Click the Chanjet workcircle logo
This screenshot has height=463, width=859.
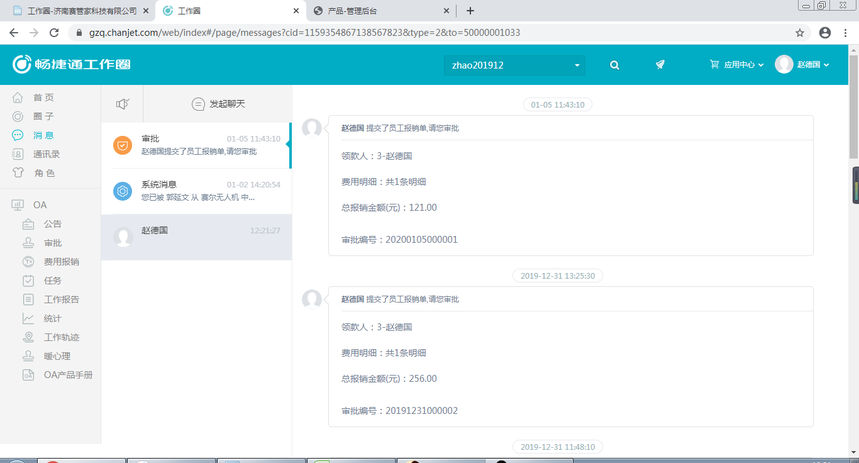coord(72,64)
